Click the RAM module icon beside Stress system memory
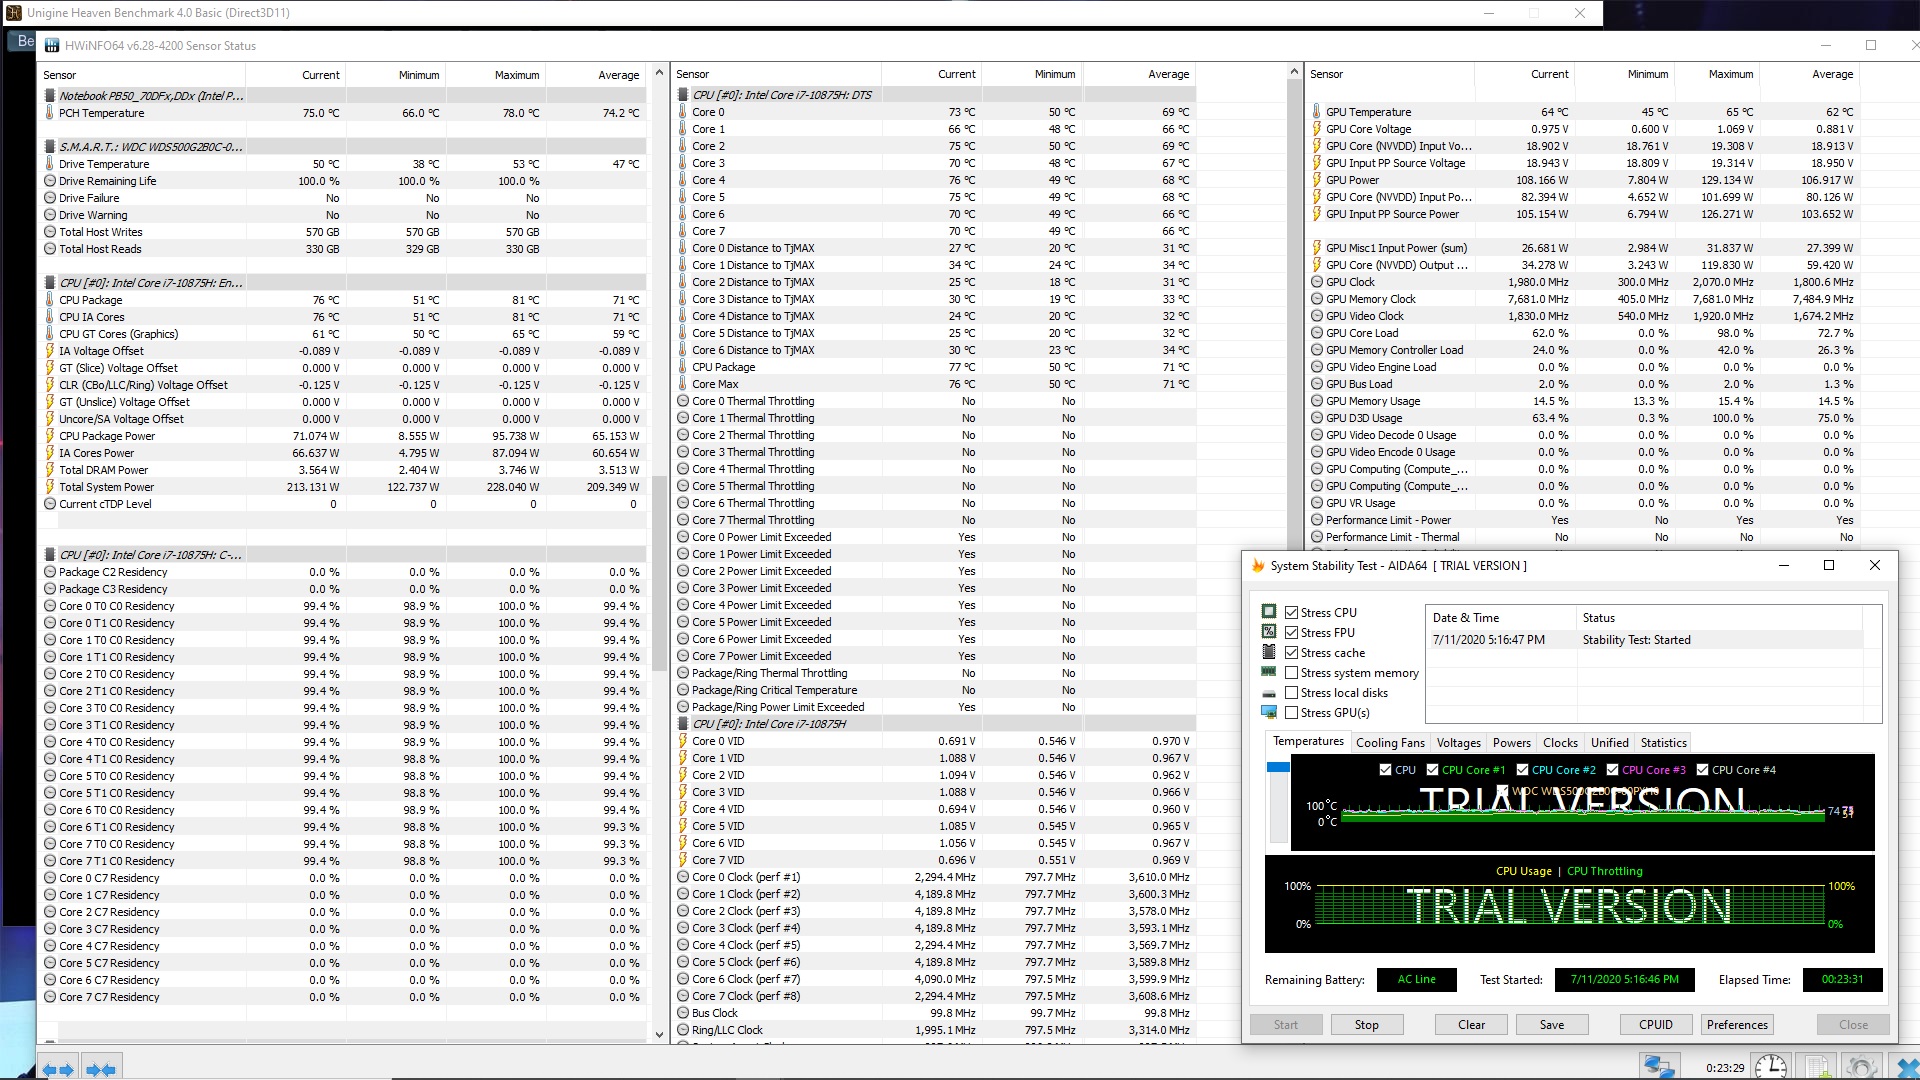 [1269, 672]
